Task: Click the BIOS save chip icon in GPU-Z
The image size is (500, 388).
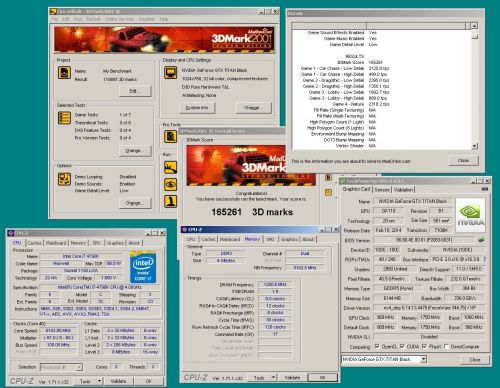Action: pyautogui.click(x=481, y=240)
